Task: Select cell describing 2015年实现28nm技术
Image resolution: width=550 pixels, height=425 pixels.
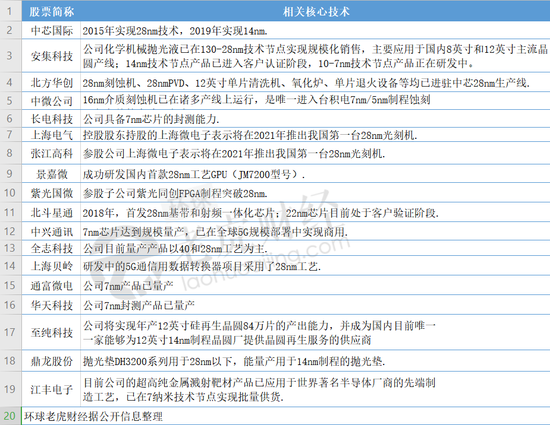Action: (315, 31)
